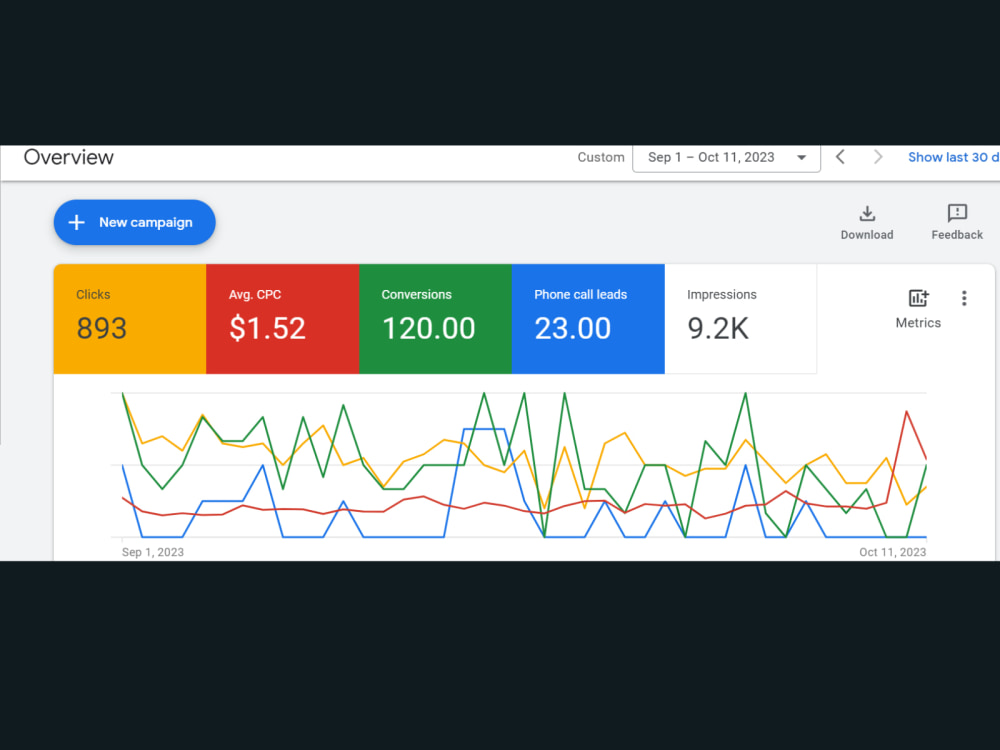Click the New campaign button
Viewport: 1000px width, 750px height.
tap(135, 222)
